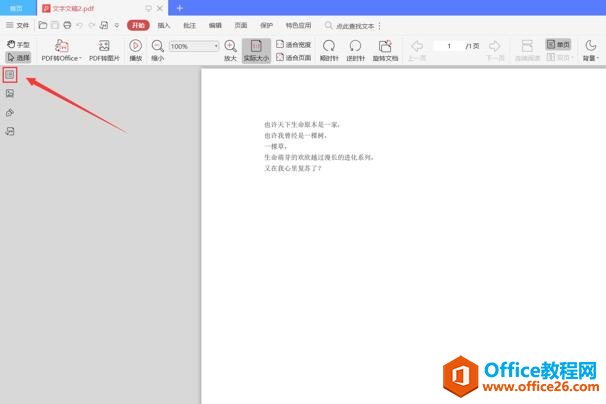
Task: Add a new tab with plus button
Action: pyautogui.click(x=180, y=8)
